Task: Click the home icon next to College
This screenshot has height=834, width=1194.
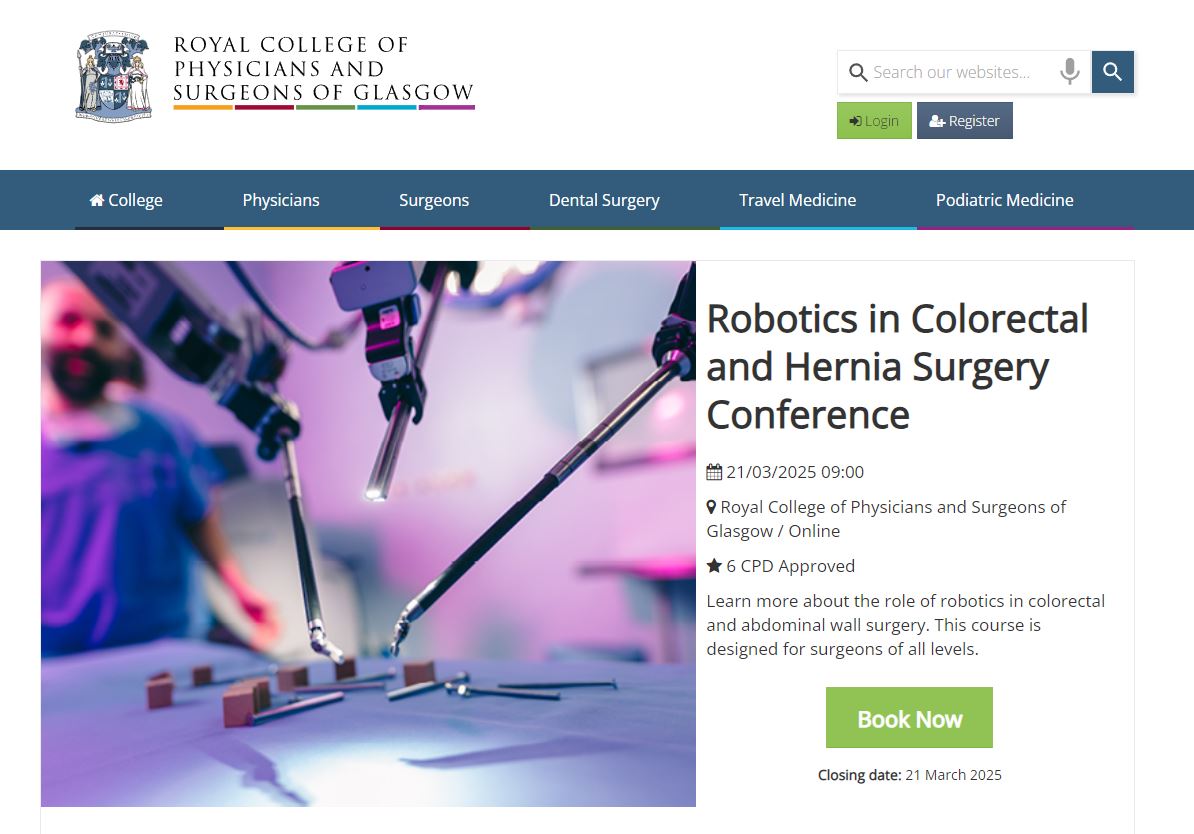Action: pos(100,200)
